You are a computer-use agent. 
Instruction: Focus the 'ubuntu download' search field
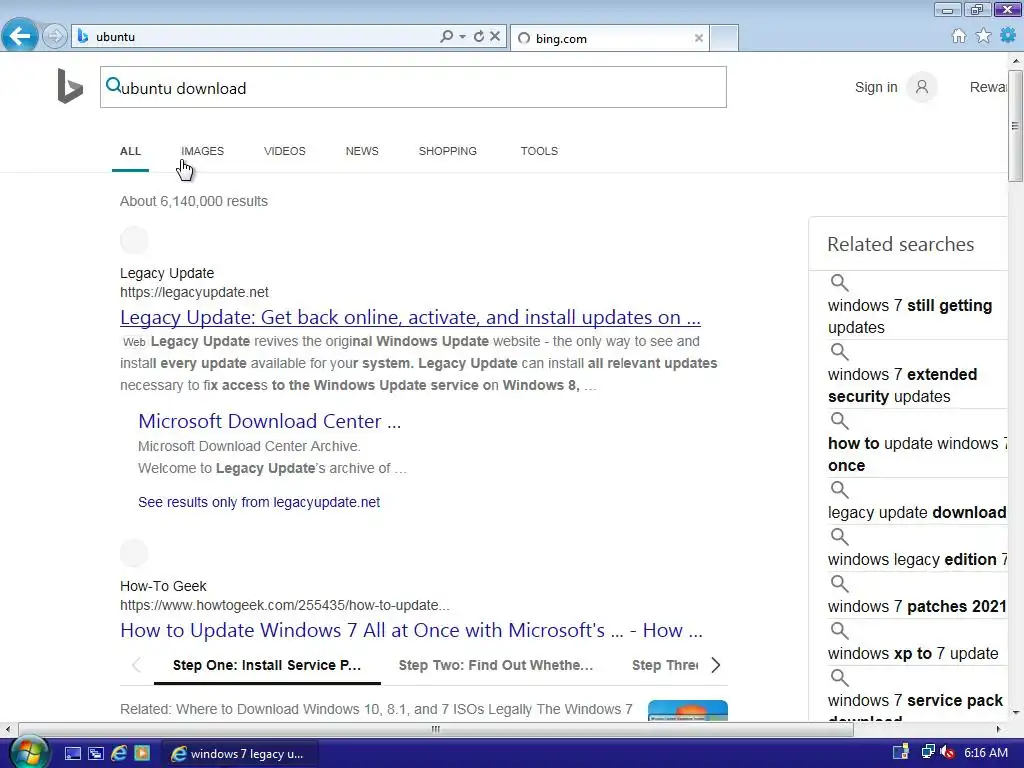point(413,87)
